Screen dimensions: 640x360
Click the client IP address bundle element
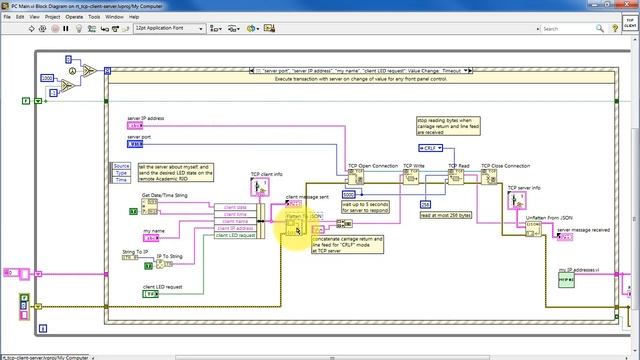[236, 228]
